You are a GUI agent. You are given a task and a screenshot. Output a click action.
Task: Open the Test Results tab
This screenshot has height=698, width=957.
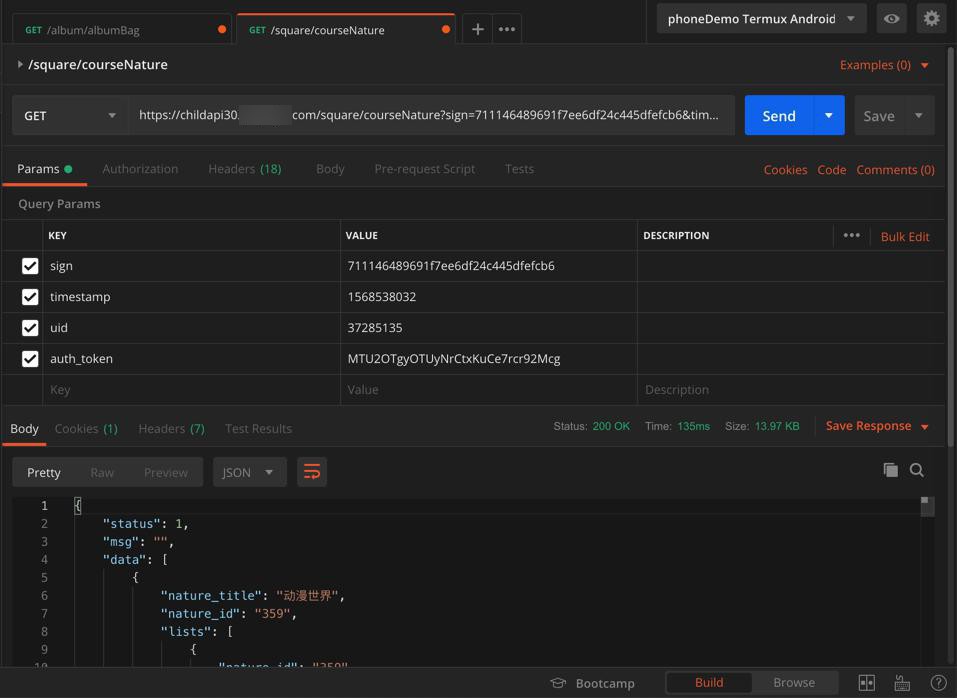click(x=258, y=429)
